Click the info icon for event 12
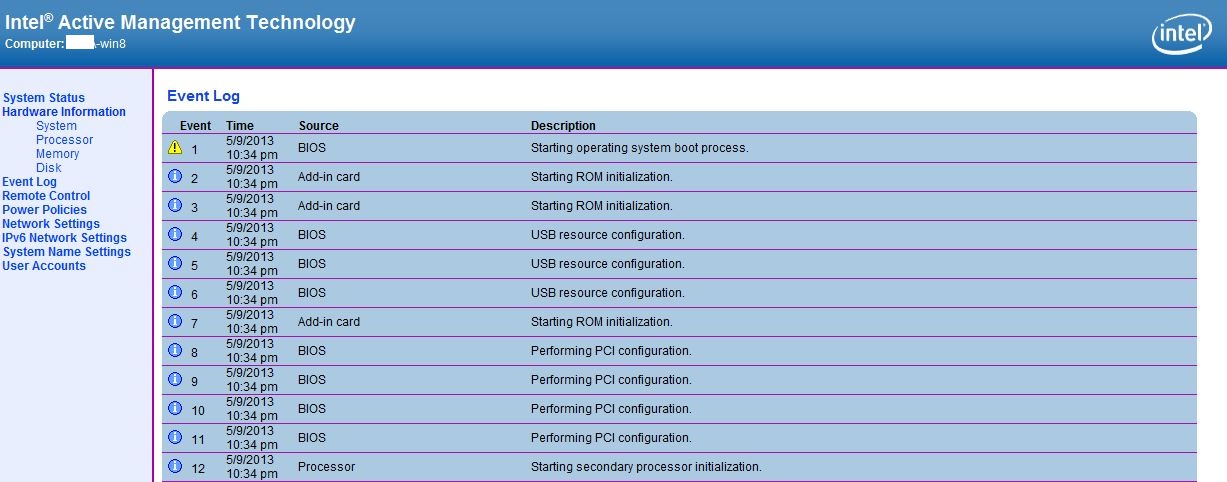 point(175,467)
